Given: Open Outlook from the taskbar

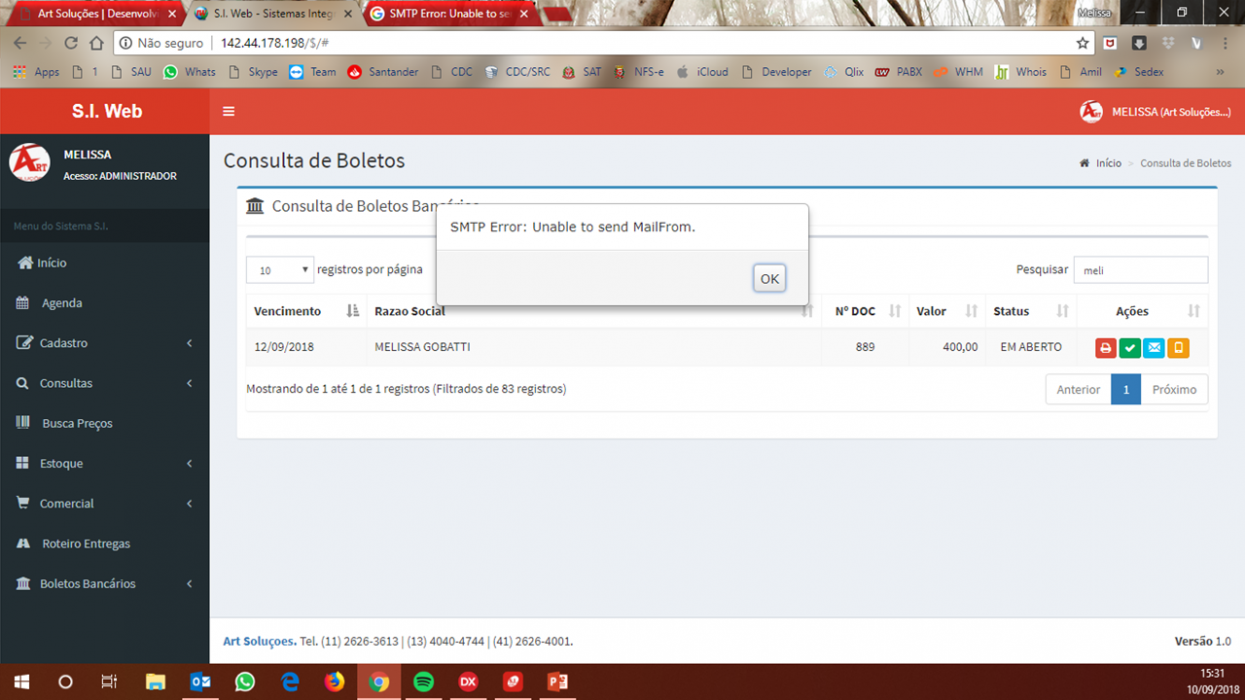Looking at the screenshot, I should click(x=200, y=682).
